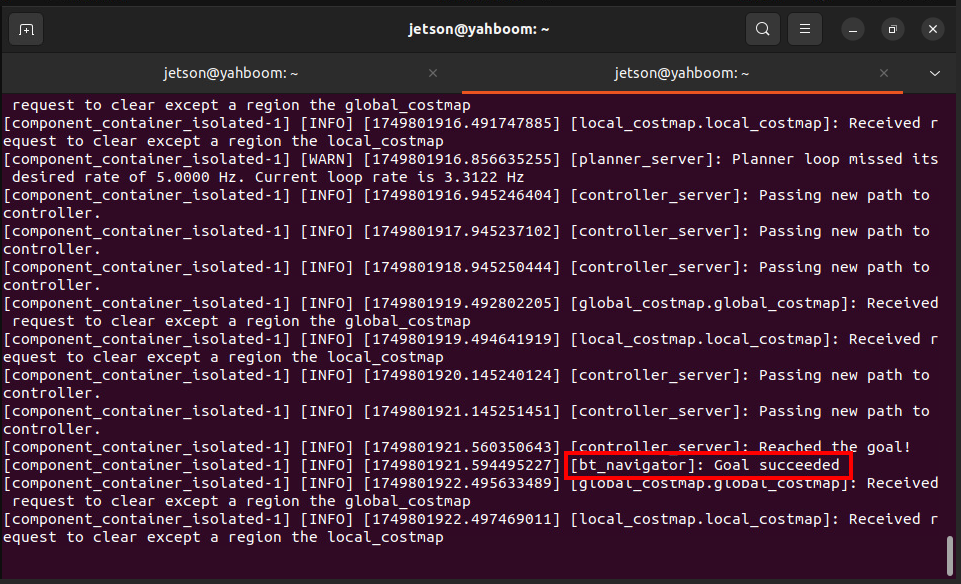This screenshot has width=961, height=584.
Task: Click the terminal vertical scrollbar thumb
Action: pos(949,556)
